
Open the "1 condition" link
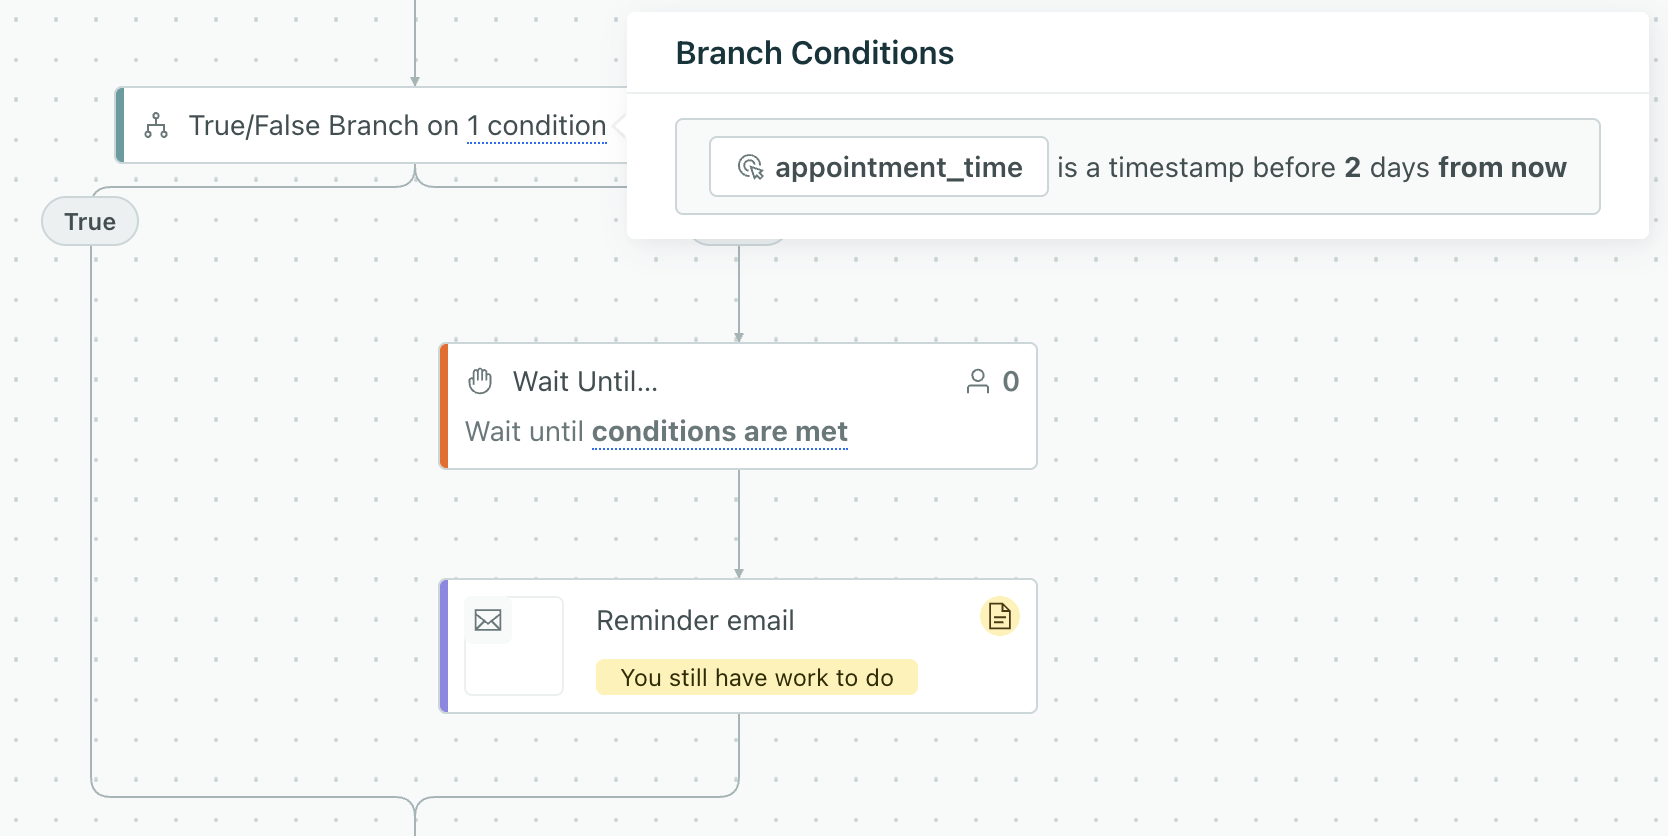click(536, 125)
